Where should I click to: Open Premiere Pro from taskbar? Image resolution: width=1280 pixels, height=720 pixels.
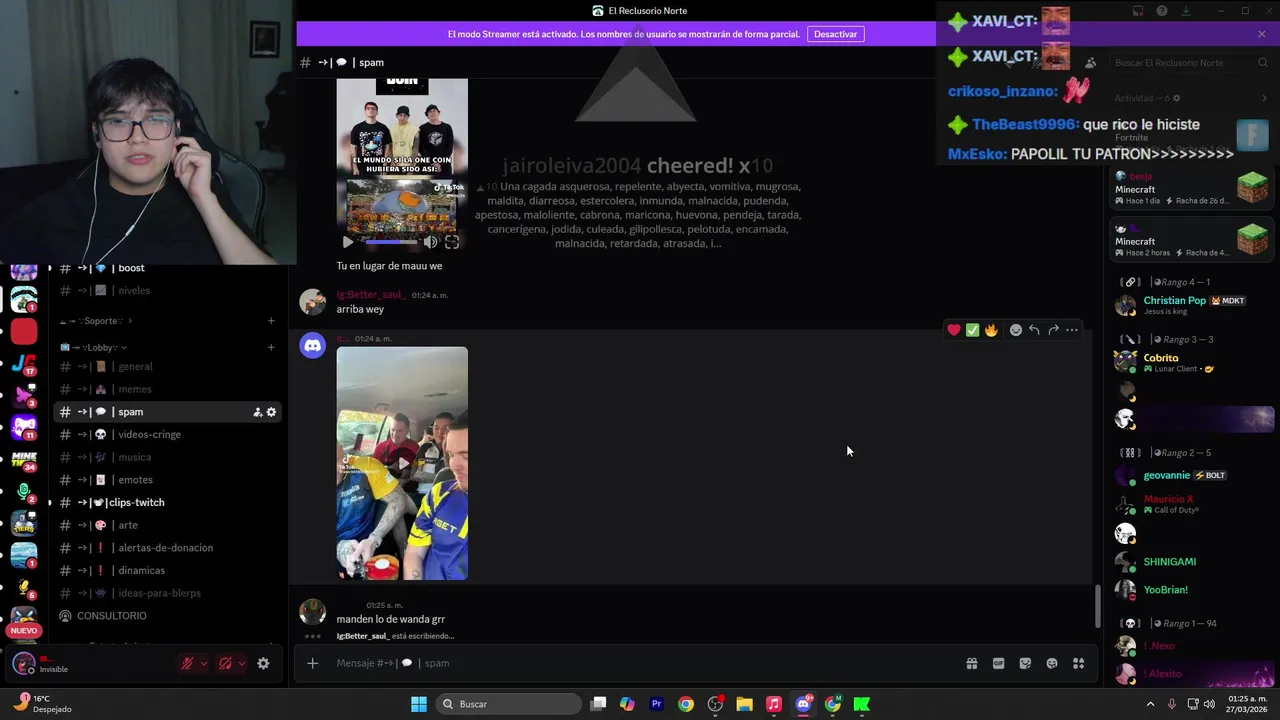click(x=657, y=704)
